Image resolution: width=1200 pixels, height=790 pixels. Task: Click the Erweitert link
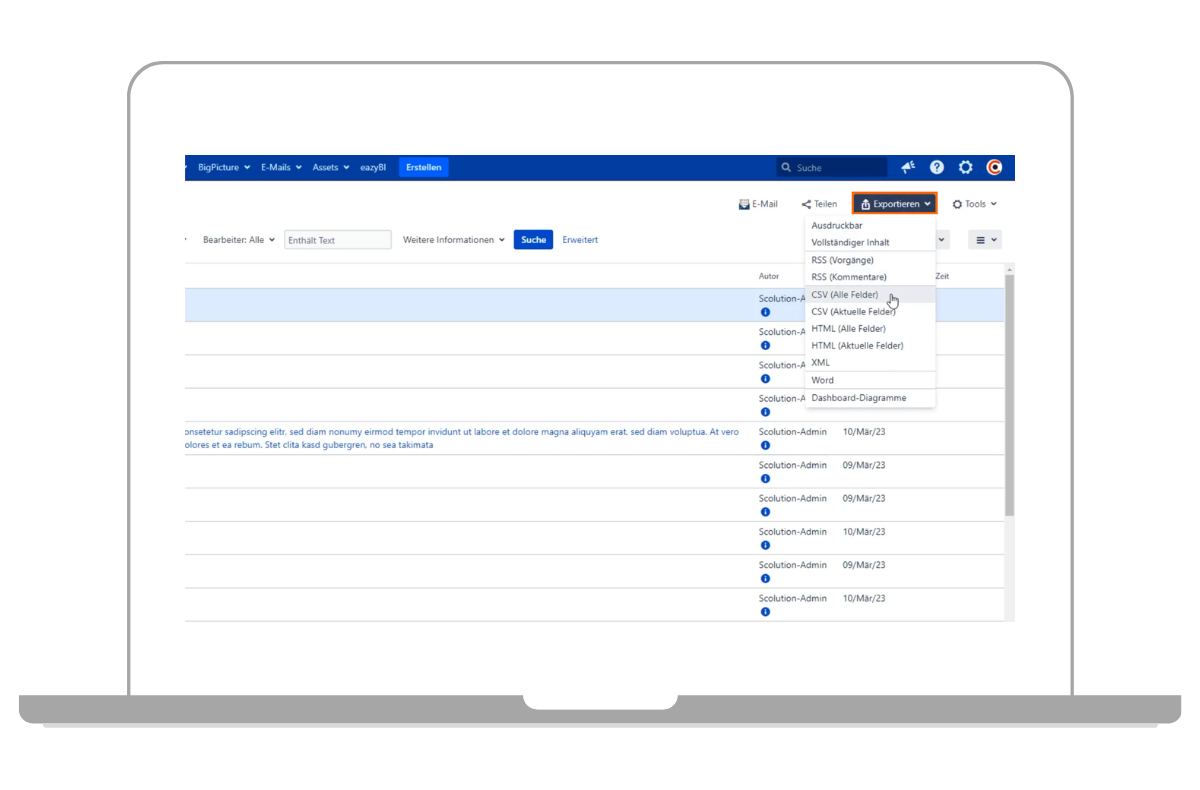pos(580,240)
